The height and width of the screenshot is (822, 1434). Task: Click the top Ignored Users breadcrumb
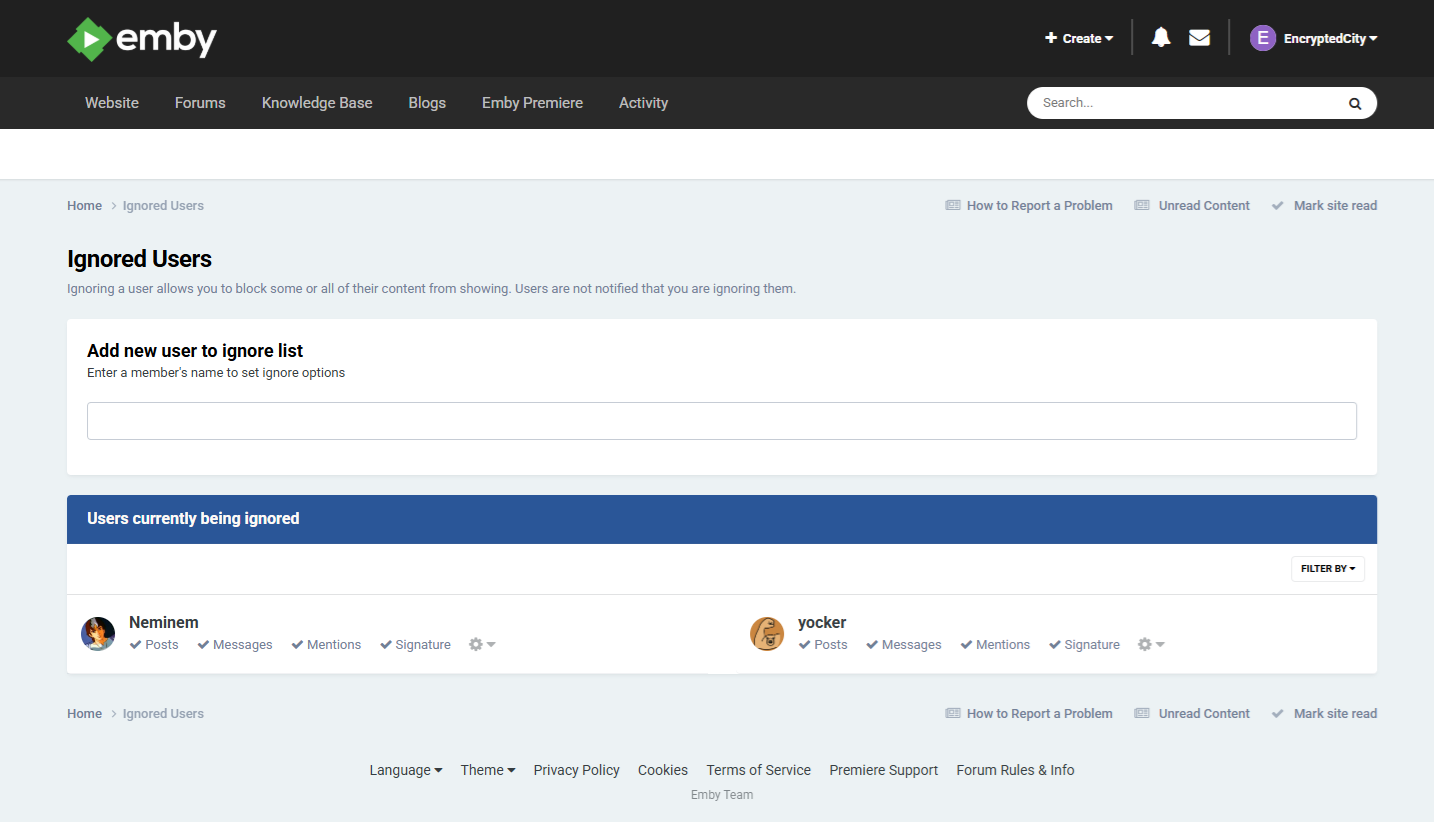tap(163, 206)
